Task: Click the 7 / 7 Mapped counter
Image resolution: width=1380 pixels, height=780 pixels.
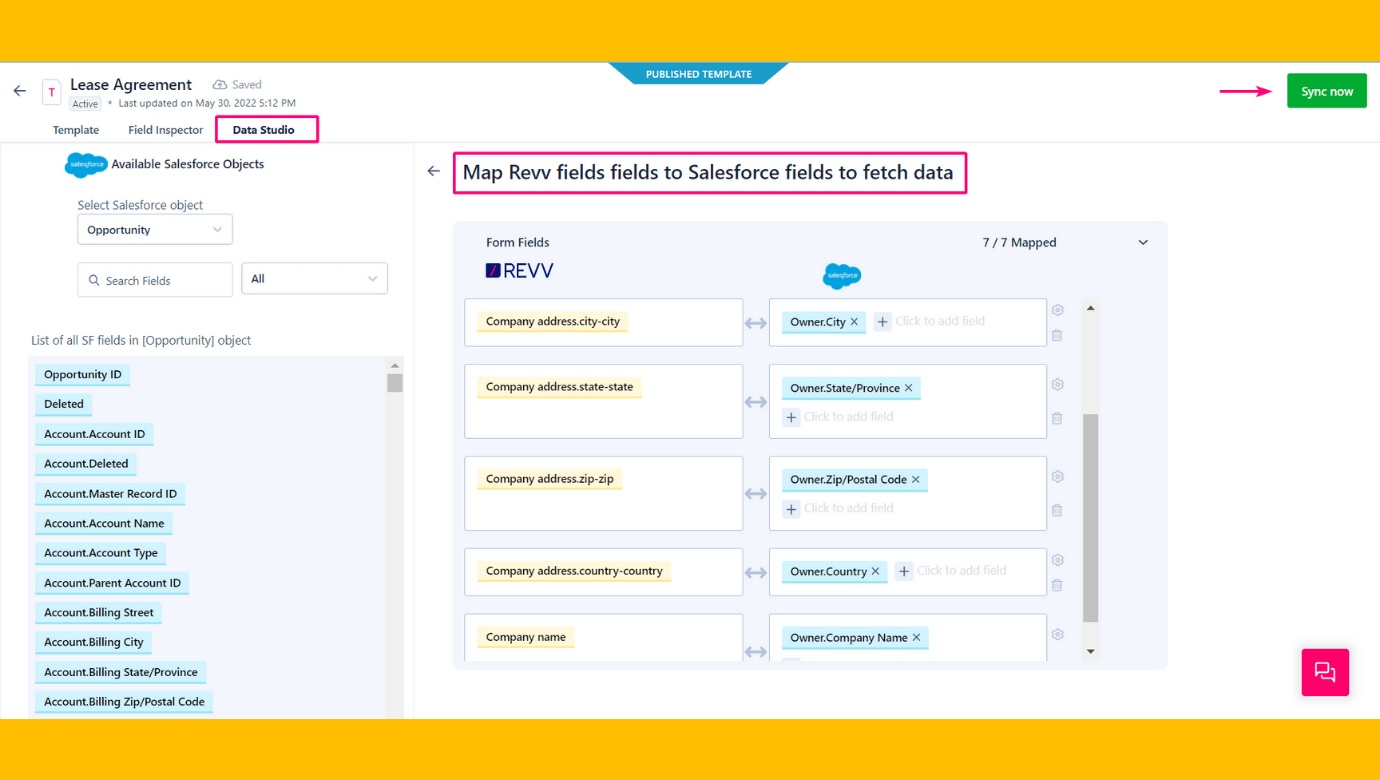Action: [x=1019, y=243]
